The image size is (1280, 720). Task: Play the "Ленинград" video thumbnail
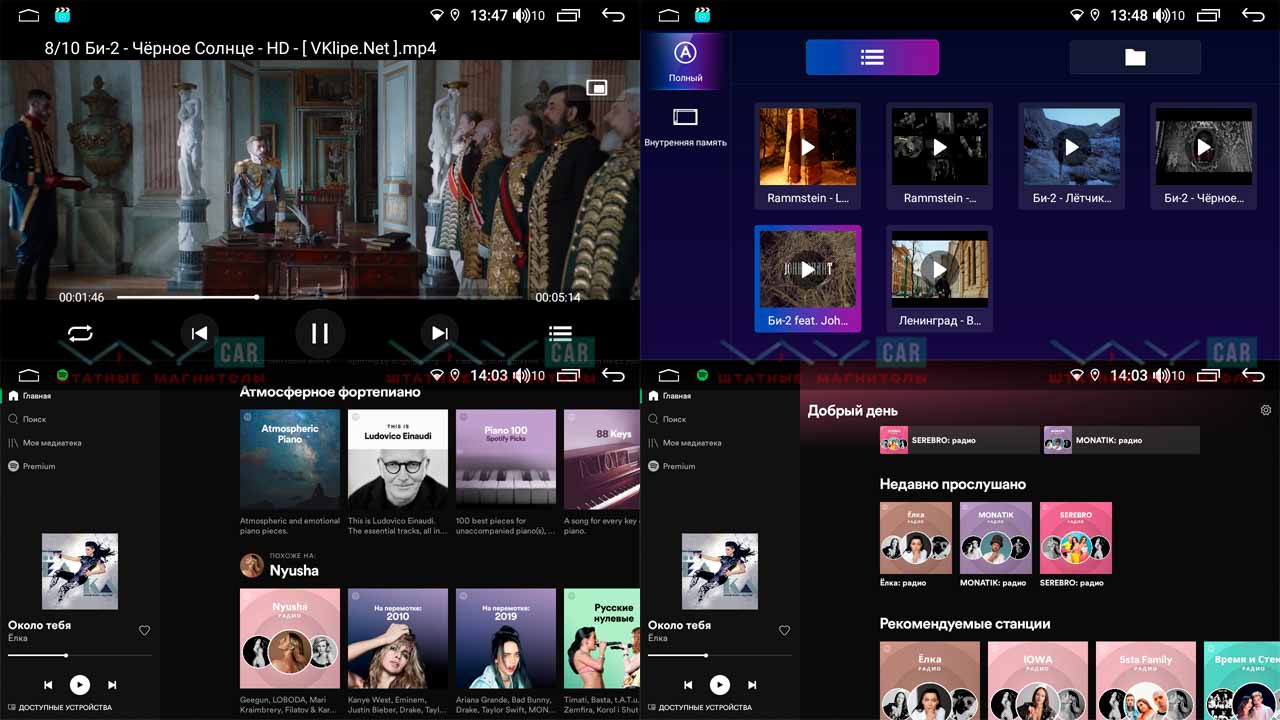tap(939, 270)
